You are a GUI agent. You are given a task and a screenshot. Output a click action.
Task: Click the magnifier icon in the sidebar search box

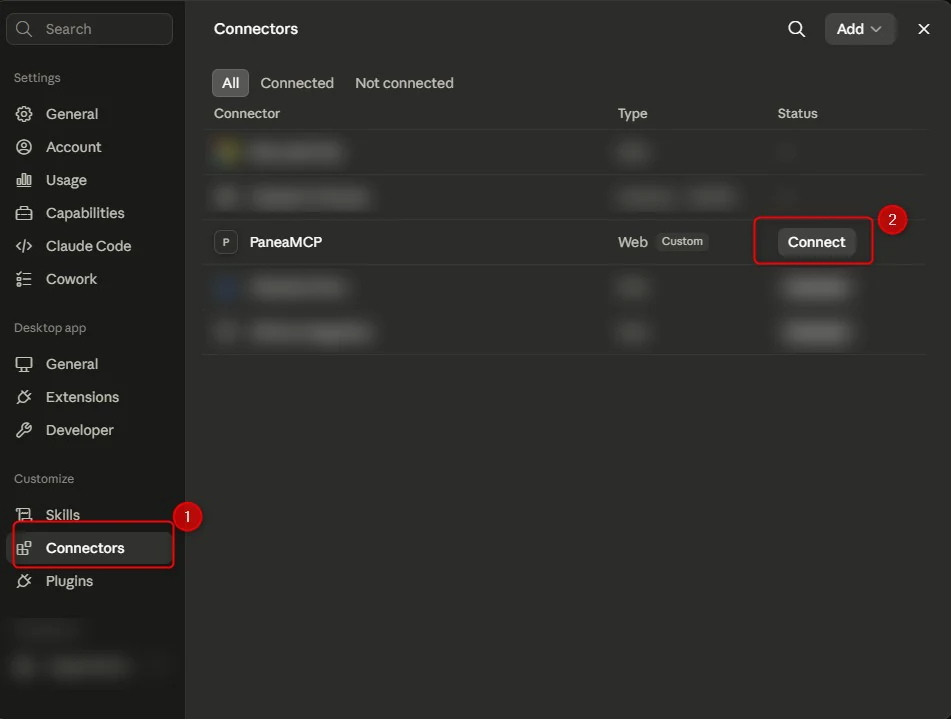[24, 29]
